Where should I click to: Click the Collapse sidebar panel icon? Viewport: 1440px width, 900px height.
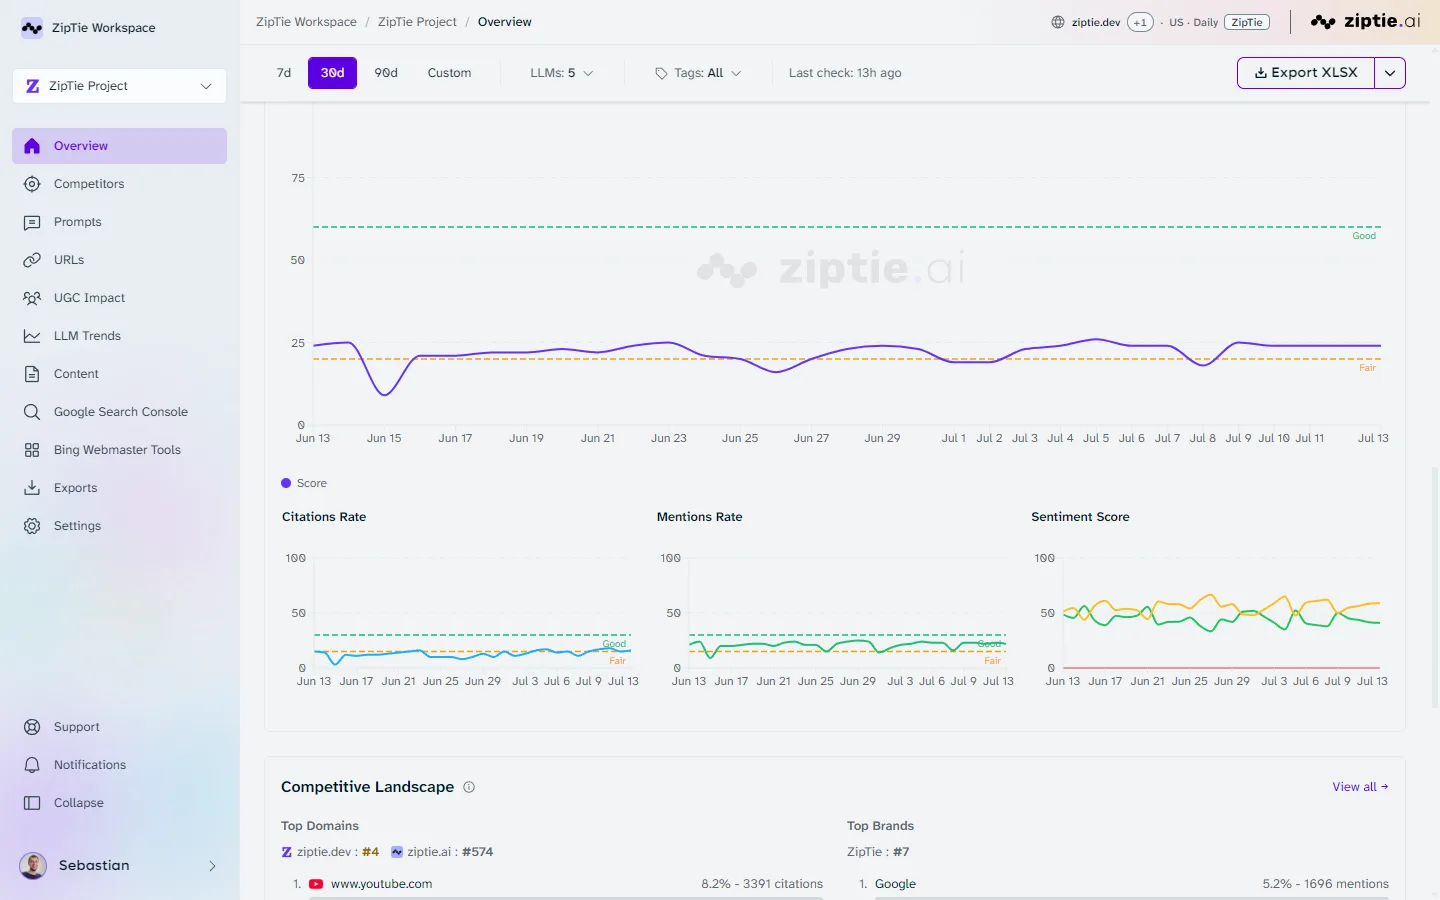(x=32, y=803)
